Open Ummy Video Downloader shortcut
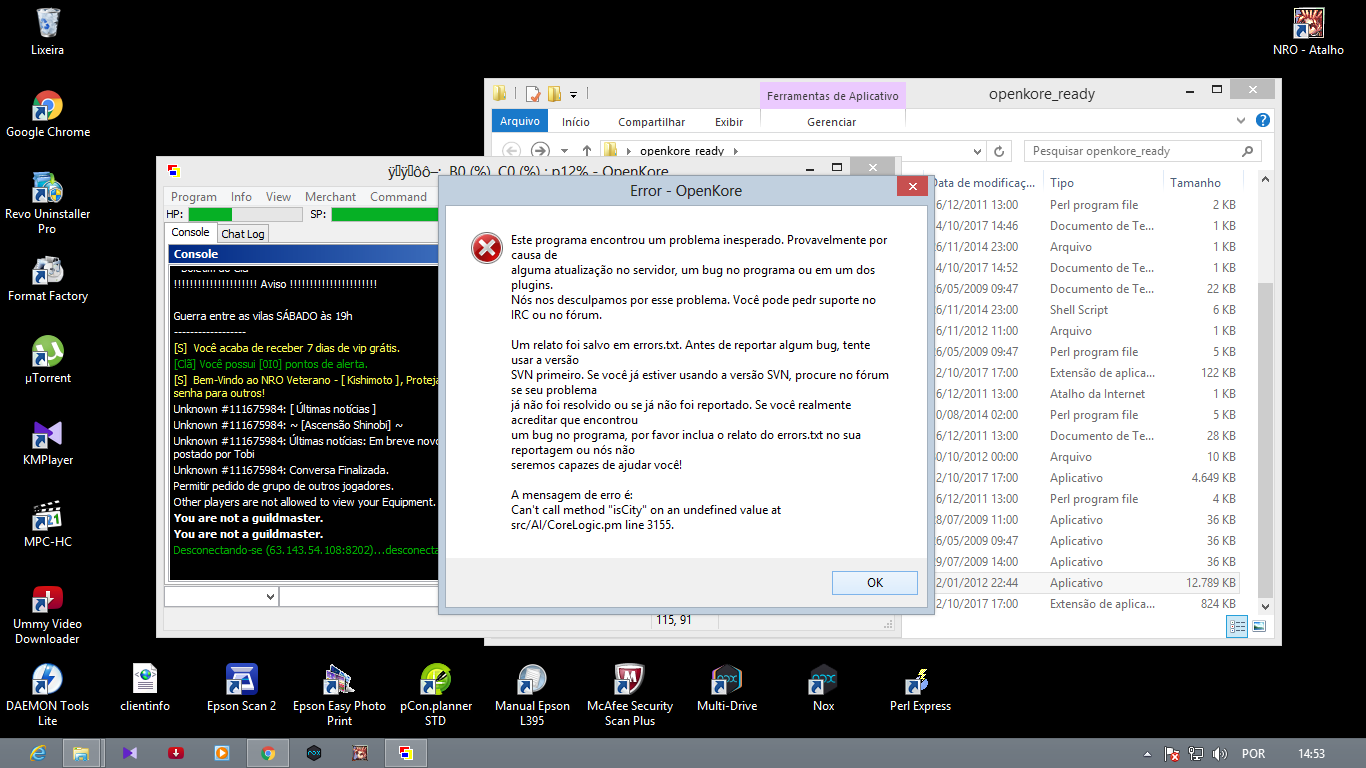Image resolution: width=1366 pixels, height=768 pixels. tap(48, 614)
